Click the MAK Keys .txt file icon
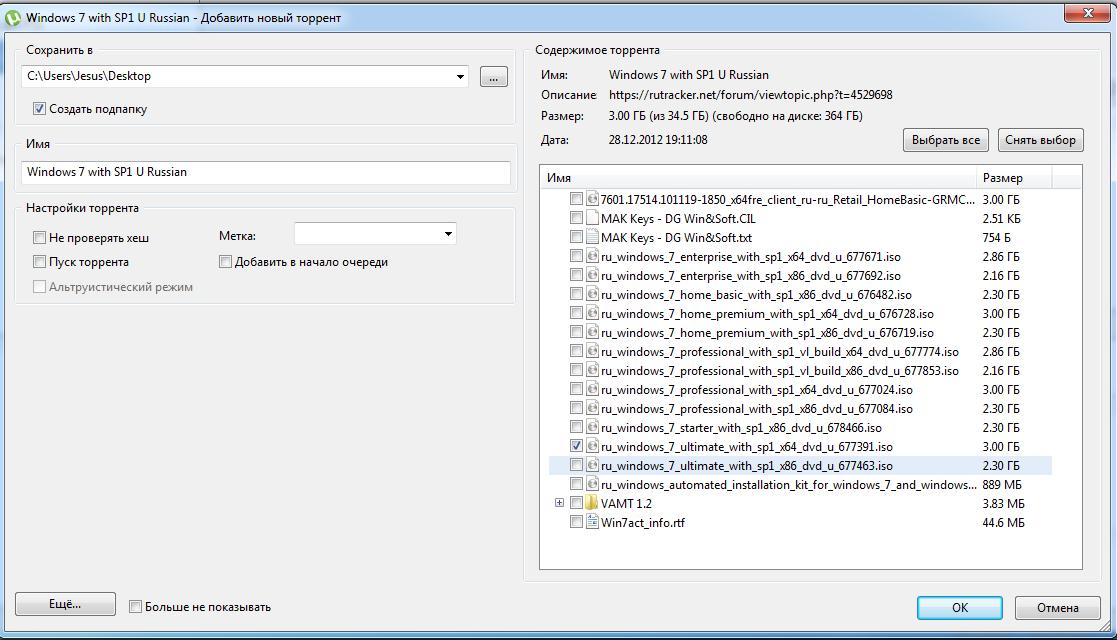 592,237
